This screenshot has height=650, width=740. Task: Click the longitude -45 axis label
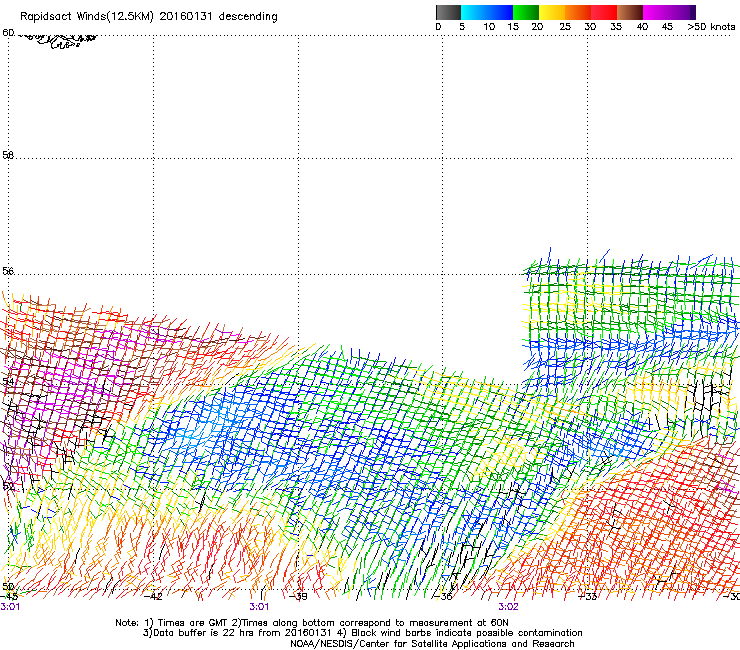(9, 596)
